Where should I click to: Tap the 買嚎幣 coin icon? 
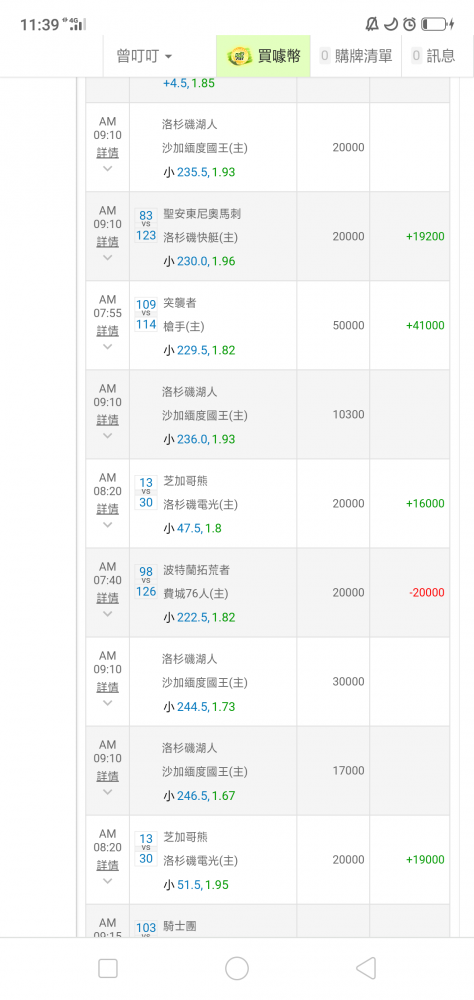pos(239,56)
